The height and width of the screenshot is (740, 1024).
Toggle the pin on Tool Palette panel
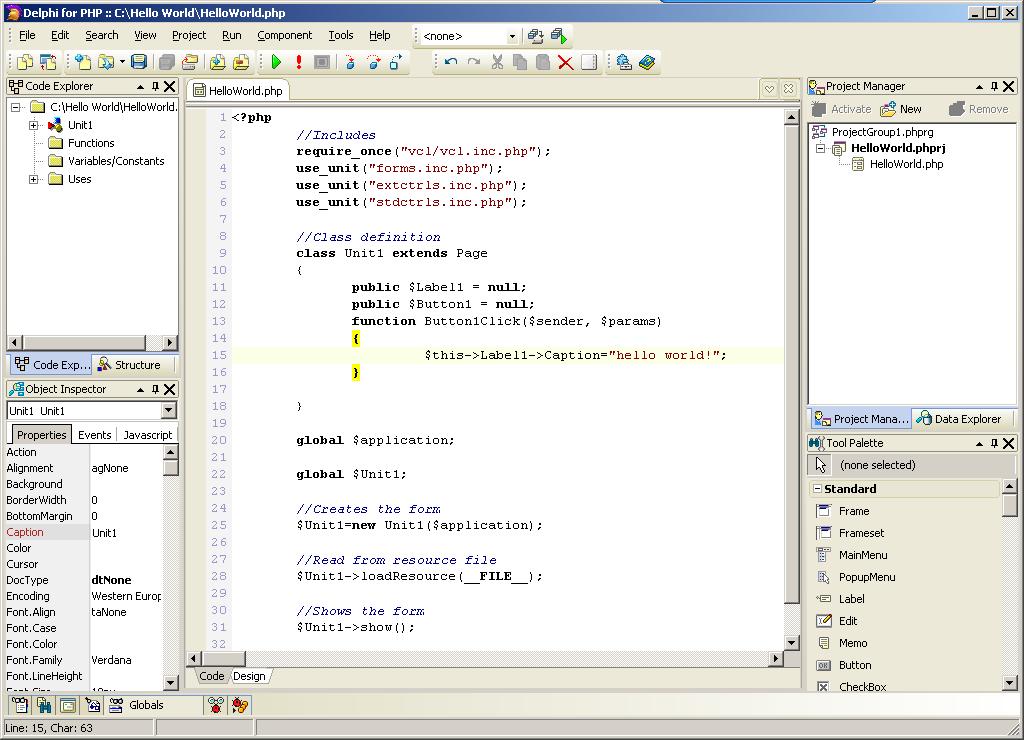tap(994, 443)
